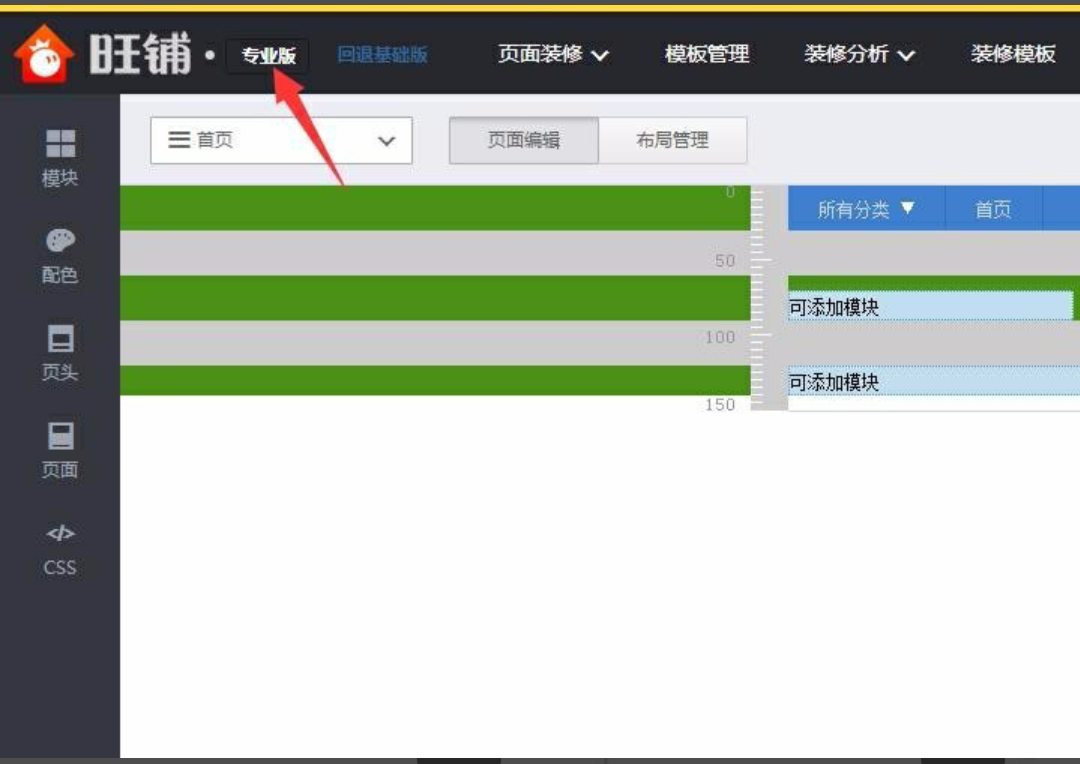Expand the 页面装修 menu
This screenshot has height=764, width=1080.
point(553,54)
